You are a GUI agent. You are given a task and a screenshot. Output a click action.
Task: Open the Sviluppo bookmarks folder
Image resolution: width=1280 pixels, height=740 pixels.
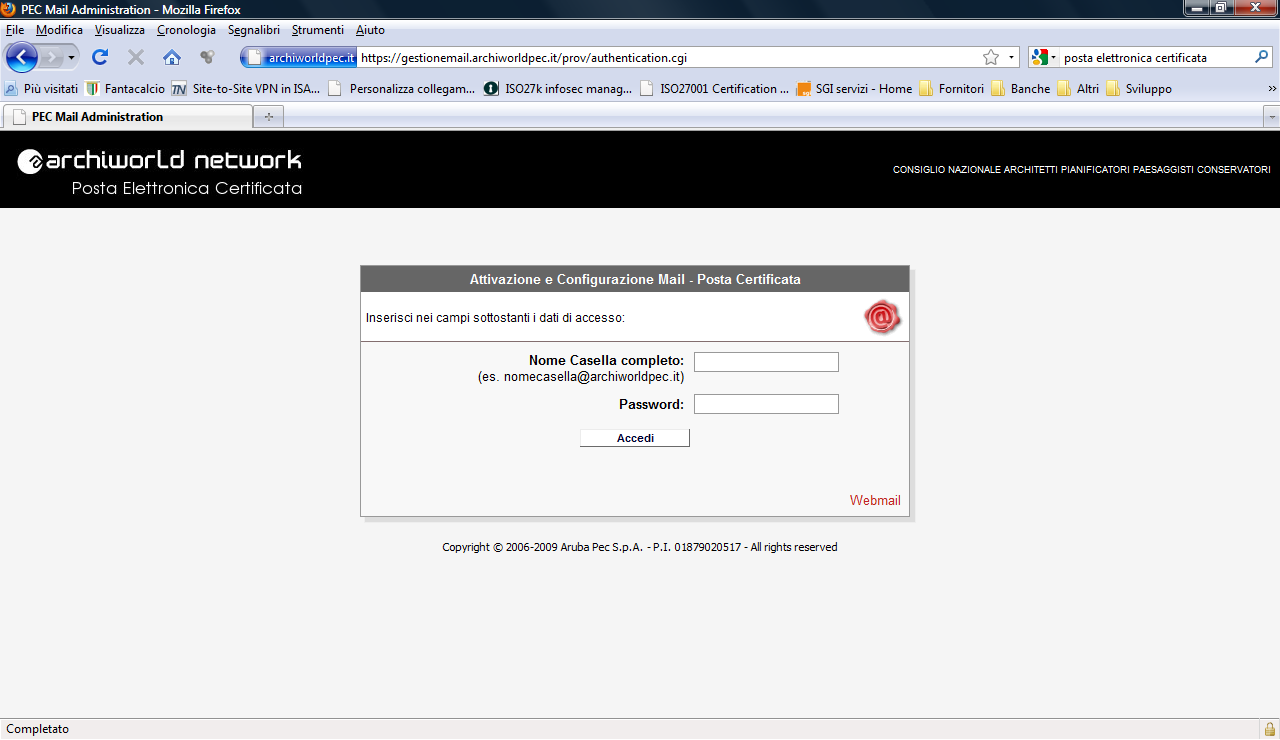(x=1138, y=89)
